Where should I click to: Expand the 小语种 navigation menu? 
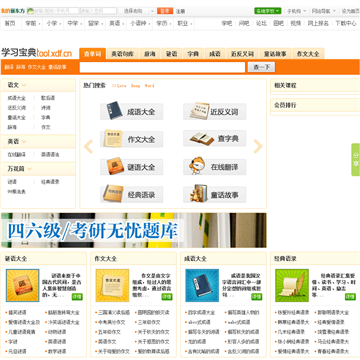[139, 24]
